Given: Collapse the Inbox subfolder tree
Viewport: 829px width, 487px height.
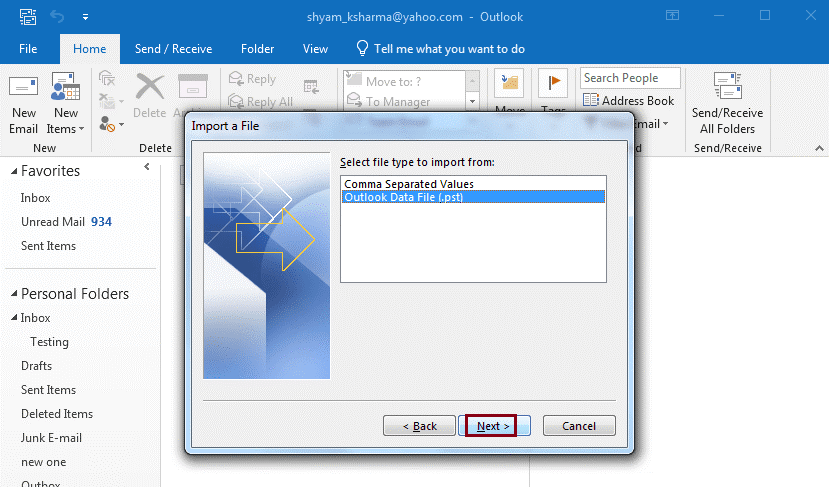Looking at the screenshot, I should coord(14,317).
